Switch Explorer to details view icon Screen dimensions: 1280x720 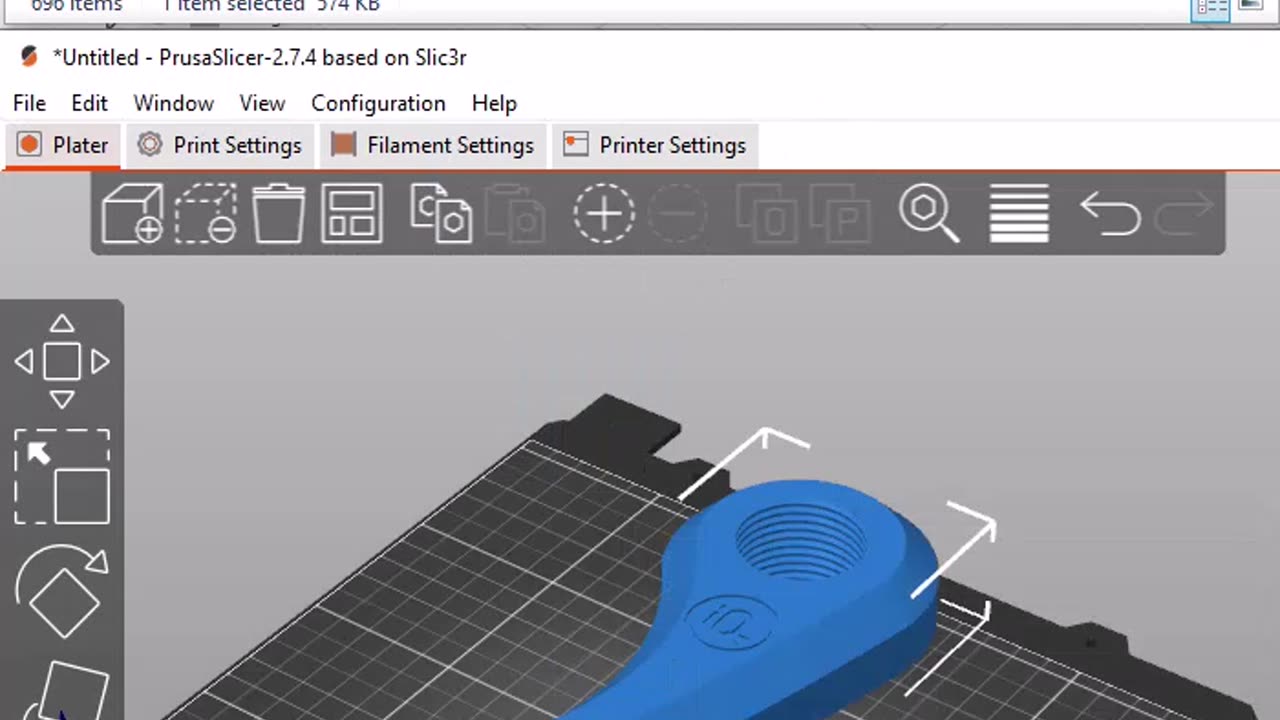pos(1211,8)
